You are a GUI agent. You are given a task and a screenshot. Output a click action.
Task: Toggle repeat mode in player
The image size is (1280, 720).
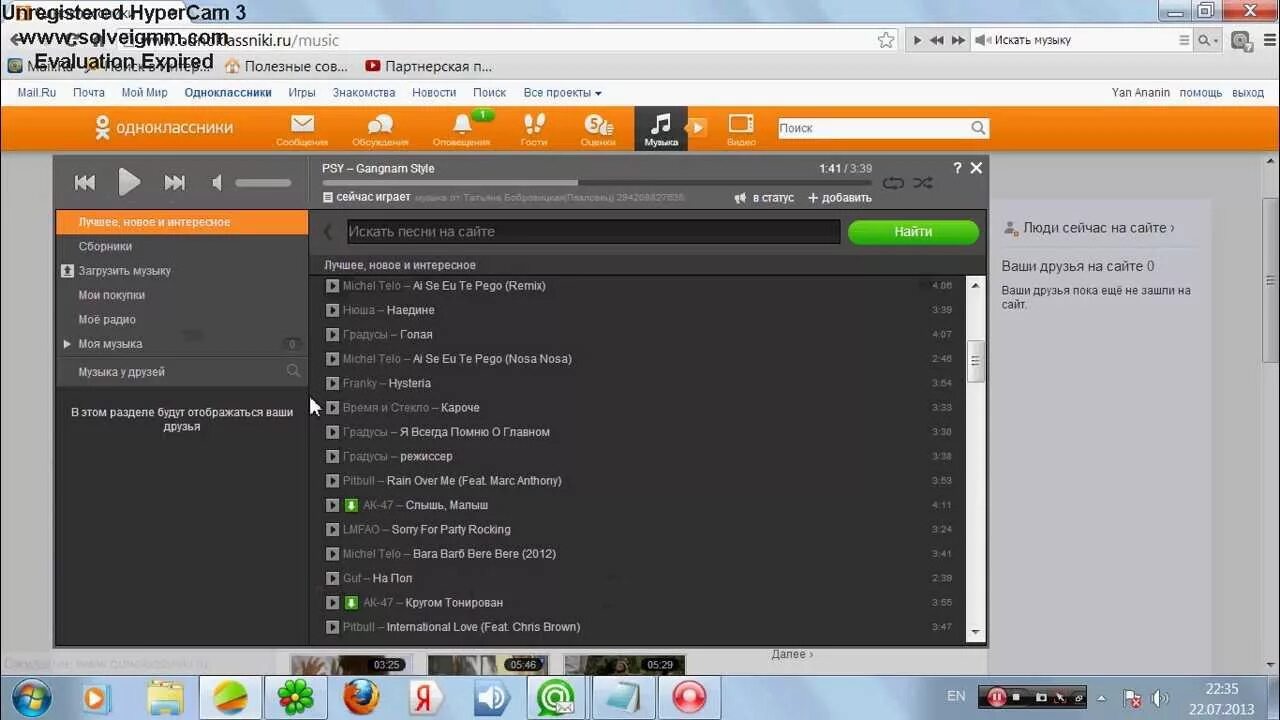click(893, 183)
